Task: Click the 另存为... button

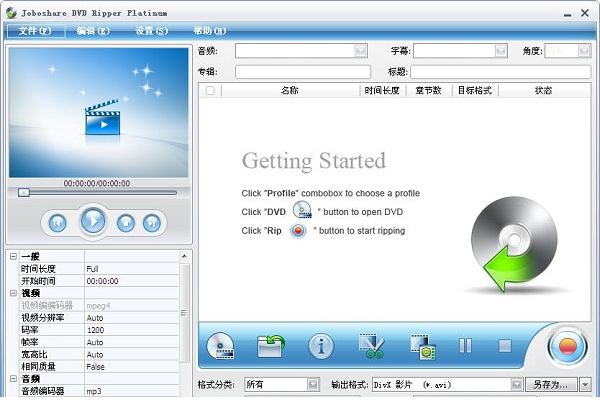Action: tap(551, 384)
